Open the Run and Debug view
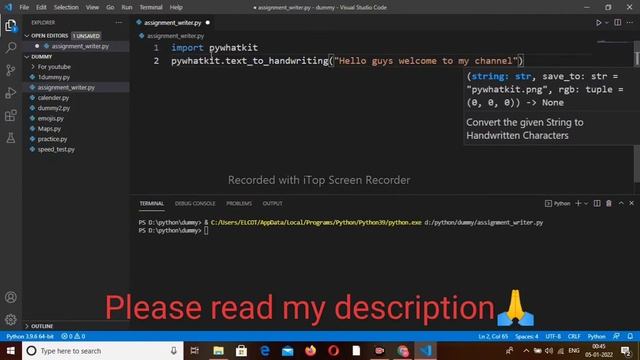The width and height of the screenshot is (640, 360). 11,93
